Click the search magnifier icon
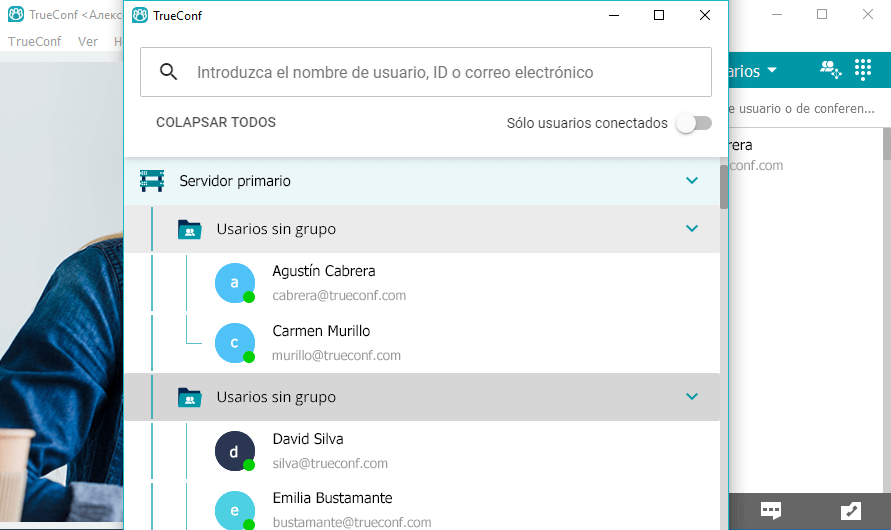The image size is (891, 530). [x=168, y=72]
